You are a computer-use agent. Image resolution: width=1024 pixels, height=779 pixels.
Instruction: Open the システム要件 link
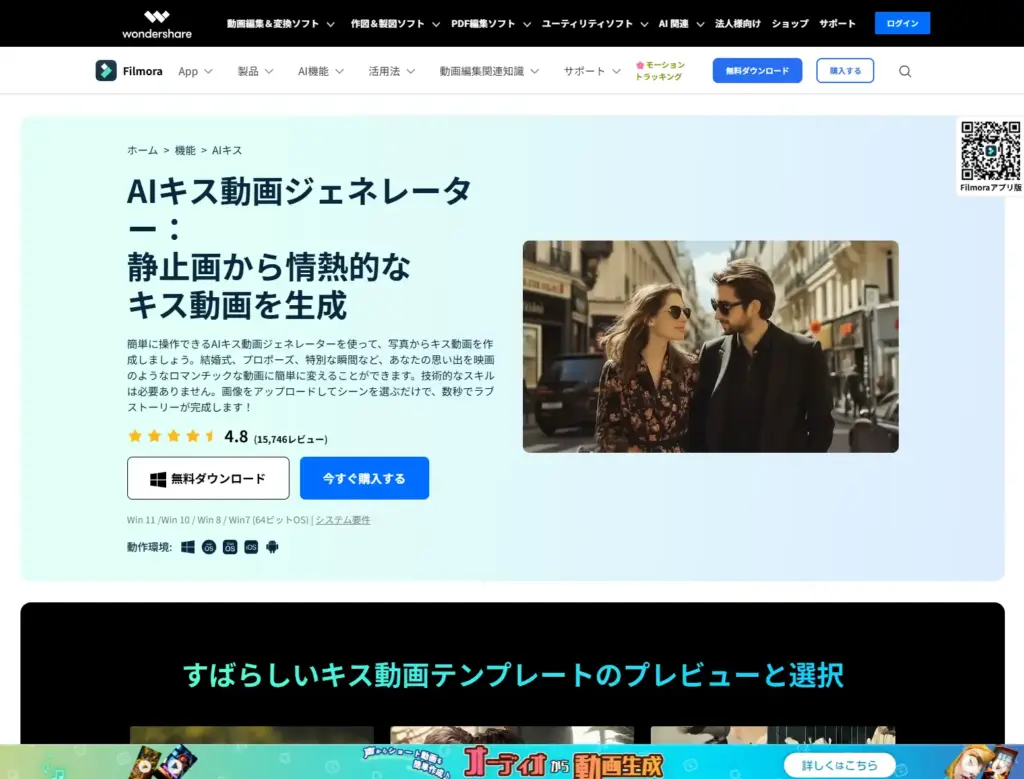coord(343,520)
